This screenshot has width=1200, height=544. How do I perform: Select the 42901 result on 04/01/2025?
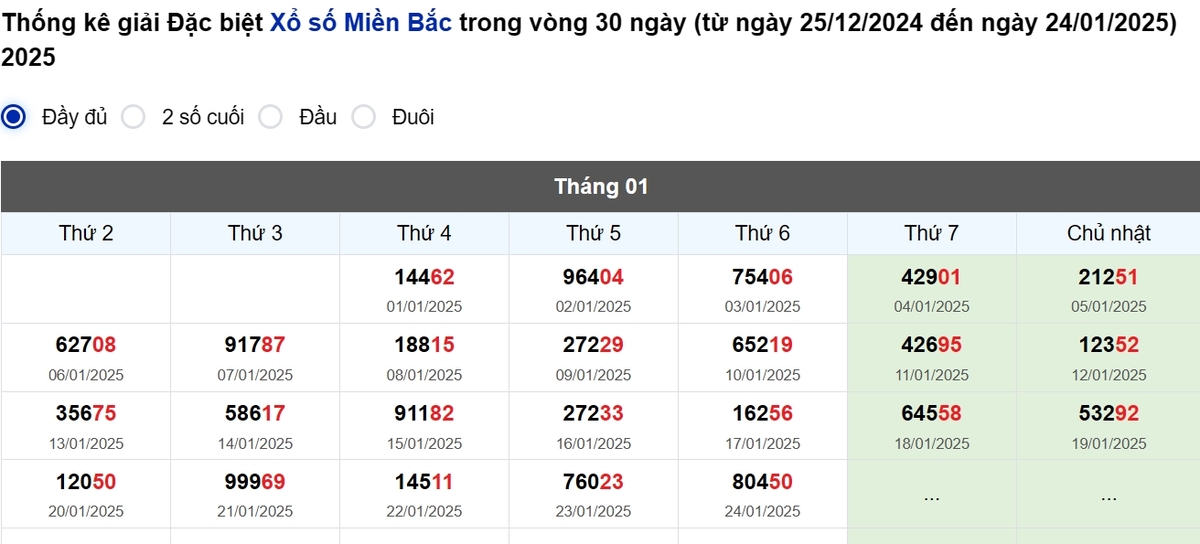tap(931, 277)
